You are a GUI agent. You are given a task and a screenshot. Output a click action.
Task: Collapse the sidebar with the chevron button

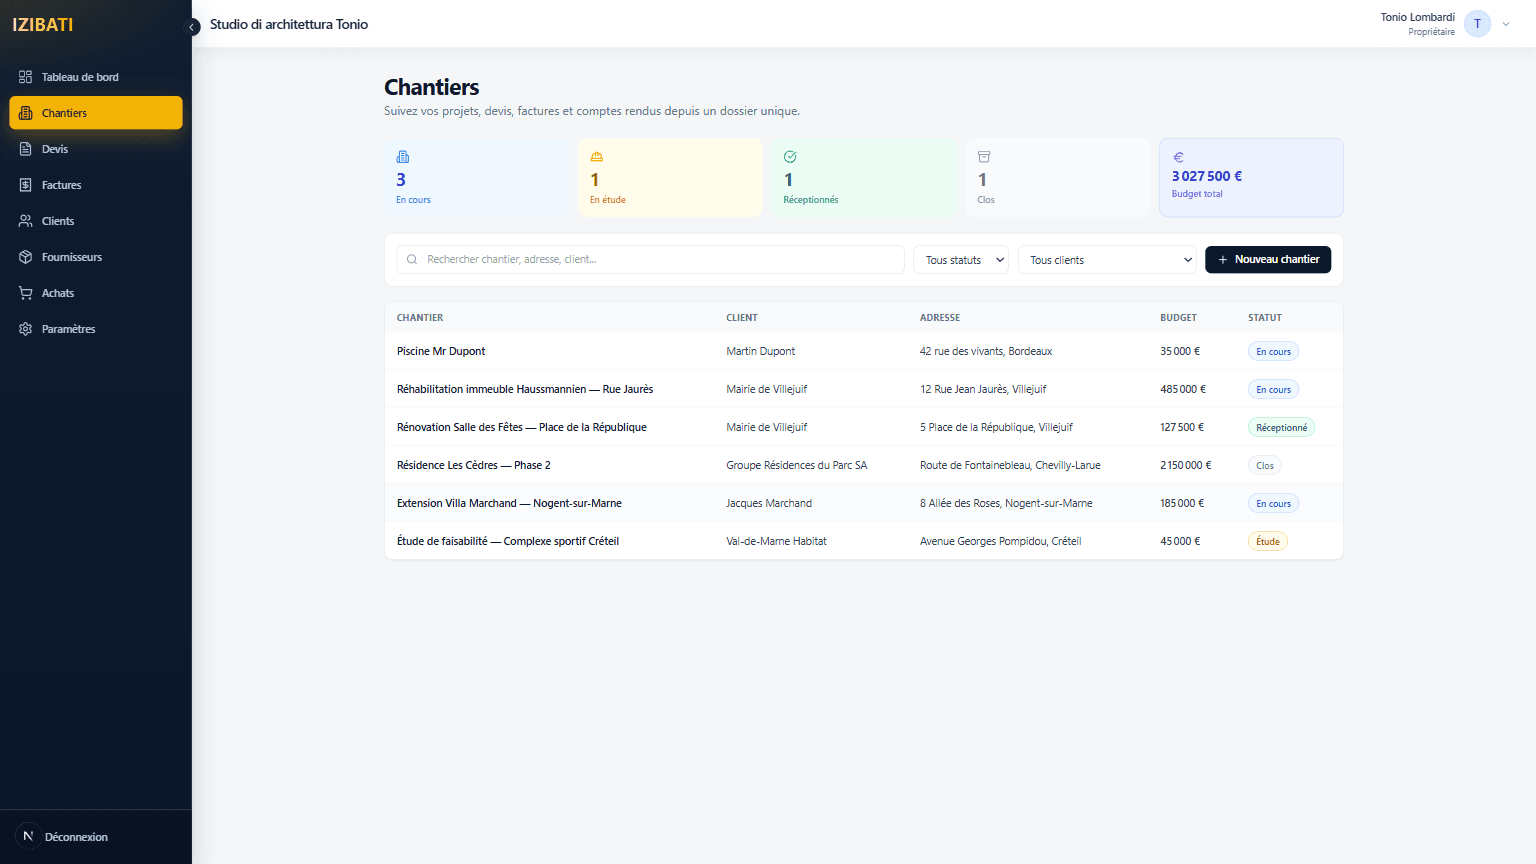coord(192,27)
